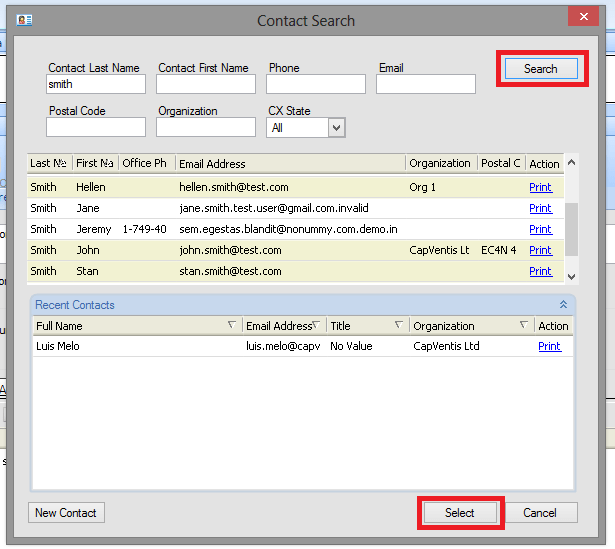Print the Luis Melo recent contact
Screen dimensions: 615x549
pos(549,346)
